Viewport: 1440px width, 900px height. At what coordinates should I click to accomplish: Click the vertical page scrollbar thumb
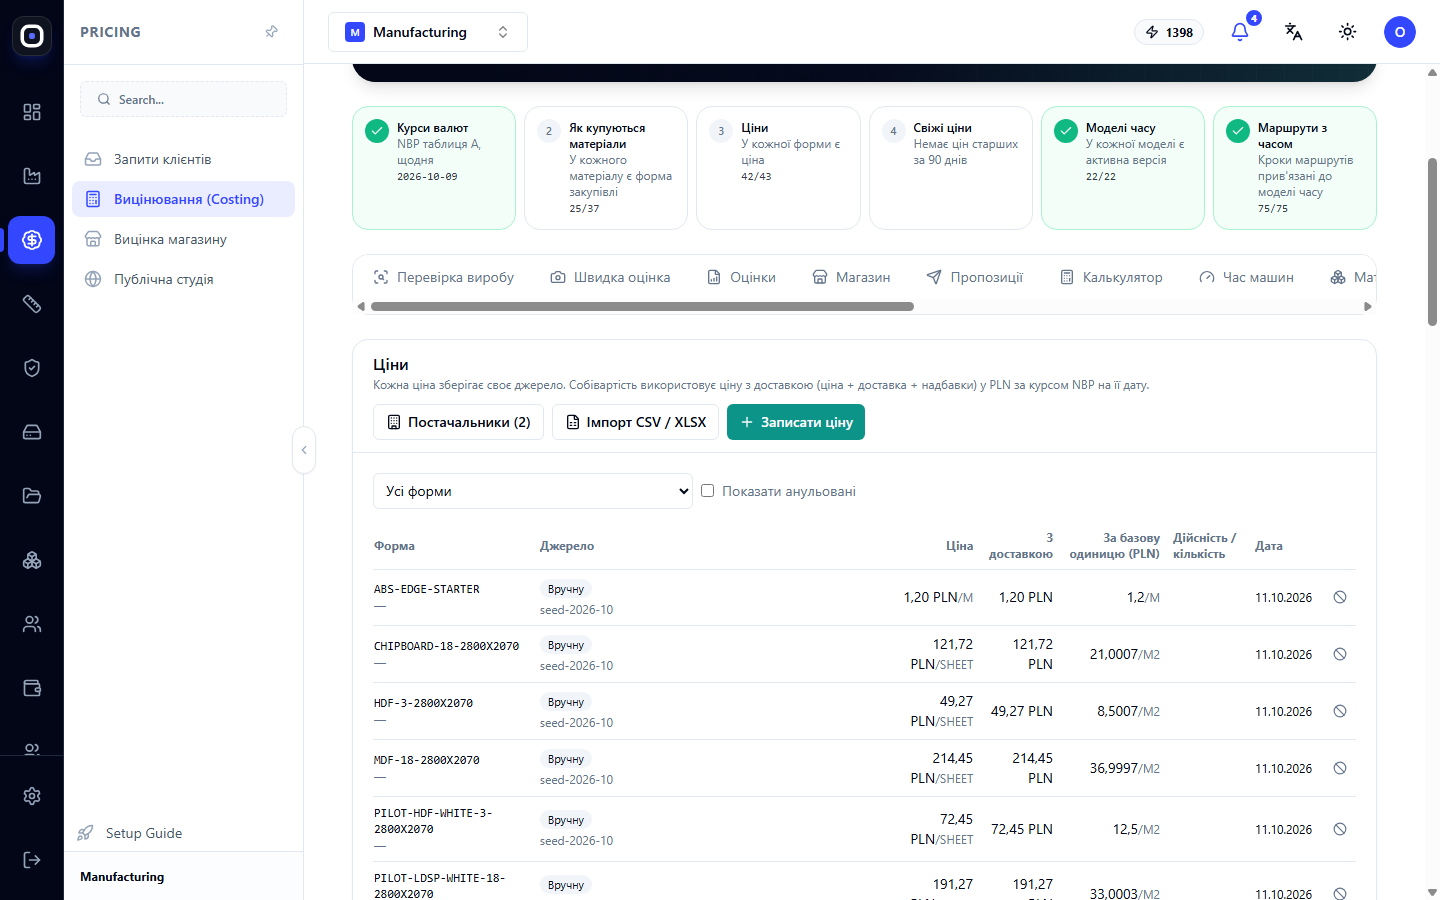pos(1432,242)
